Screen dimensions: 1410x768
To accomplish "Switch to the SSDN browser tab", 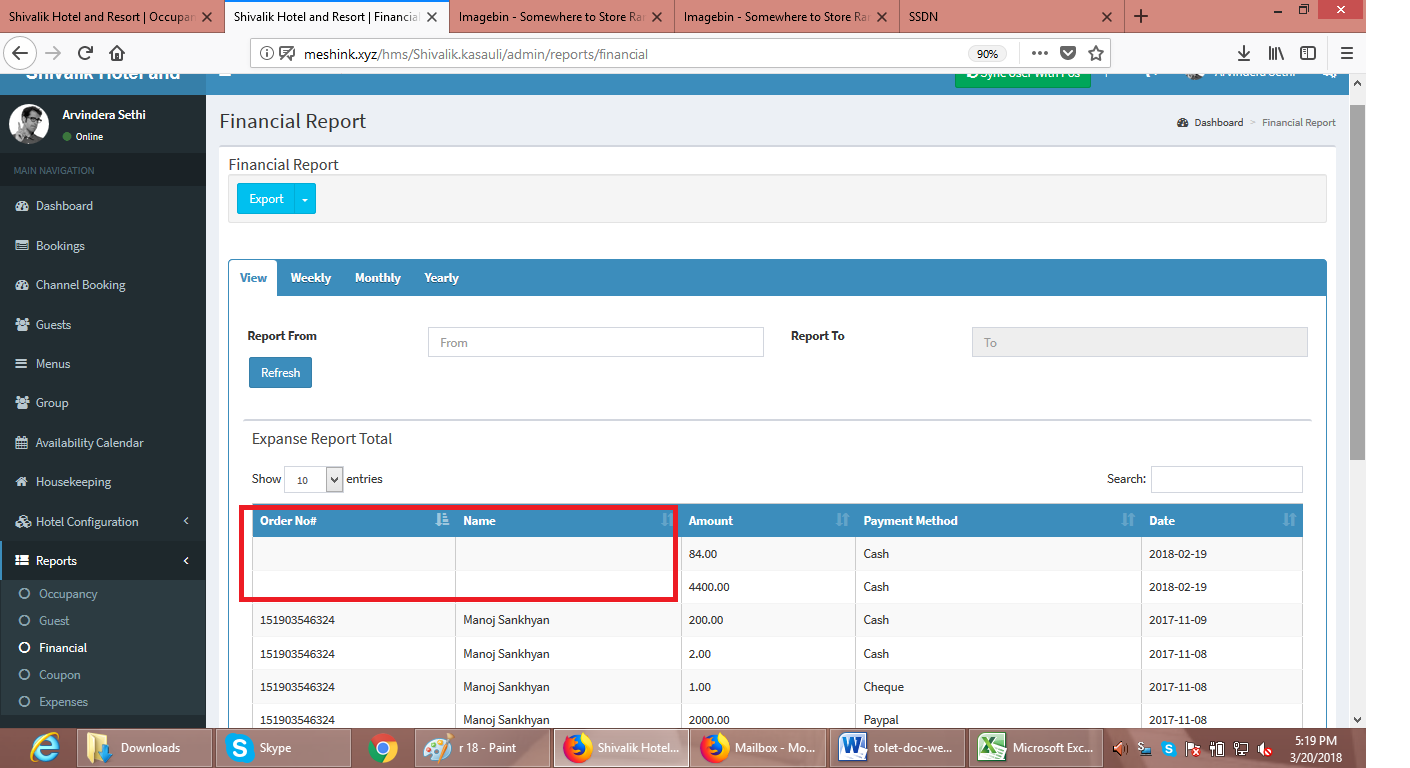I will click(x=1010, y=16).
